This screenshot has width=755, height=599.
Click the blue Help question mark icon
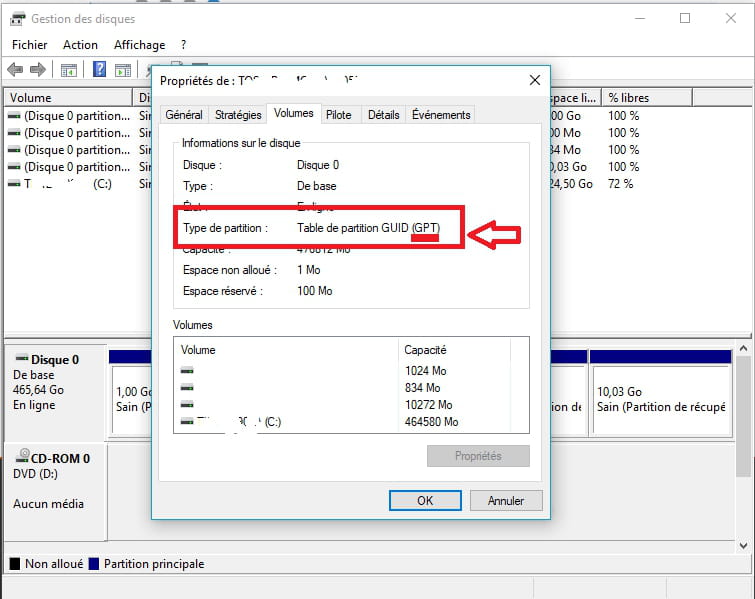tap(100, 70)
